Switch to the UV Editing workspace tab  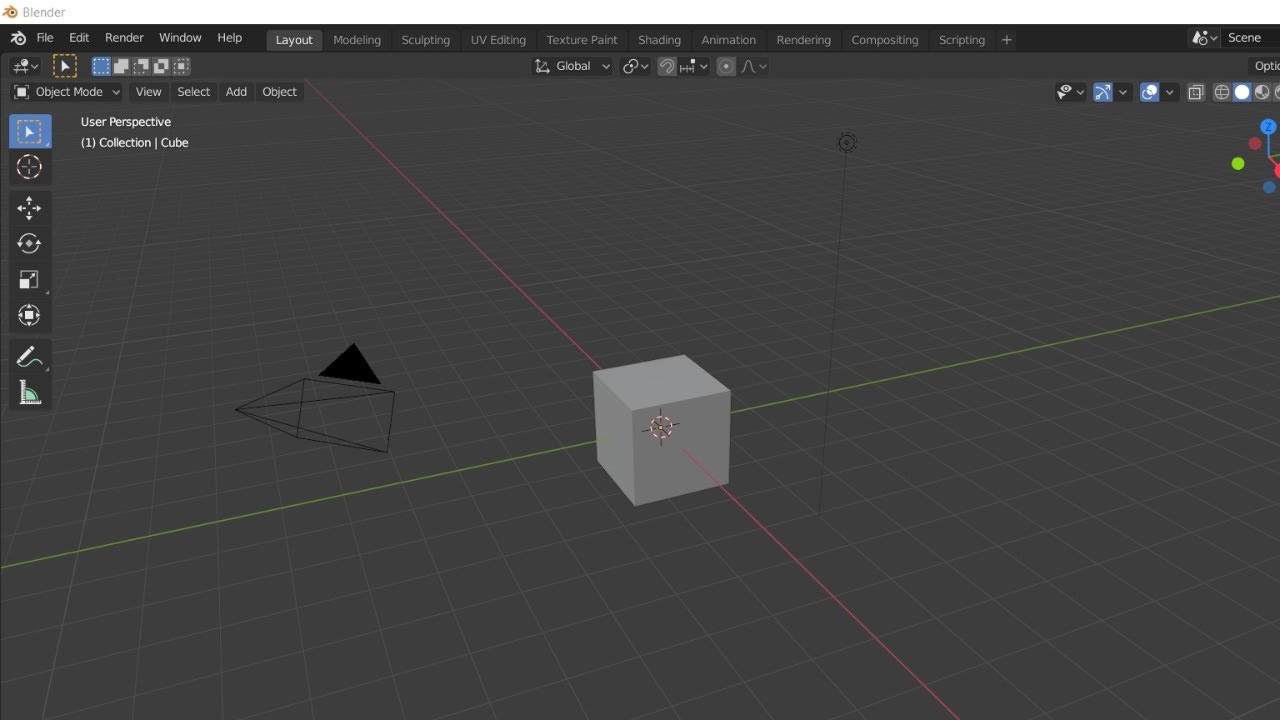coord(498,40)
